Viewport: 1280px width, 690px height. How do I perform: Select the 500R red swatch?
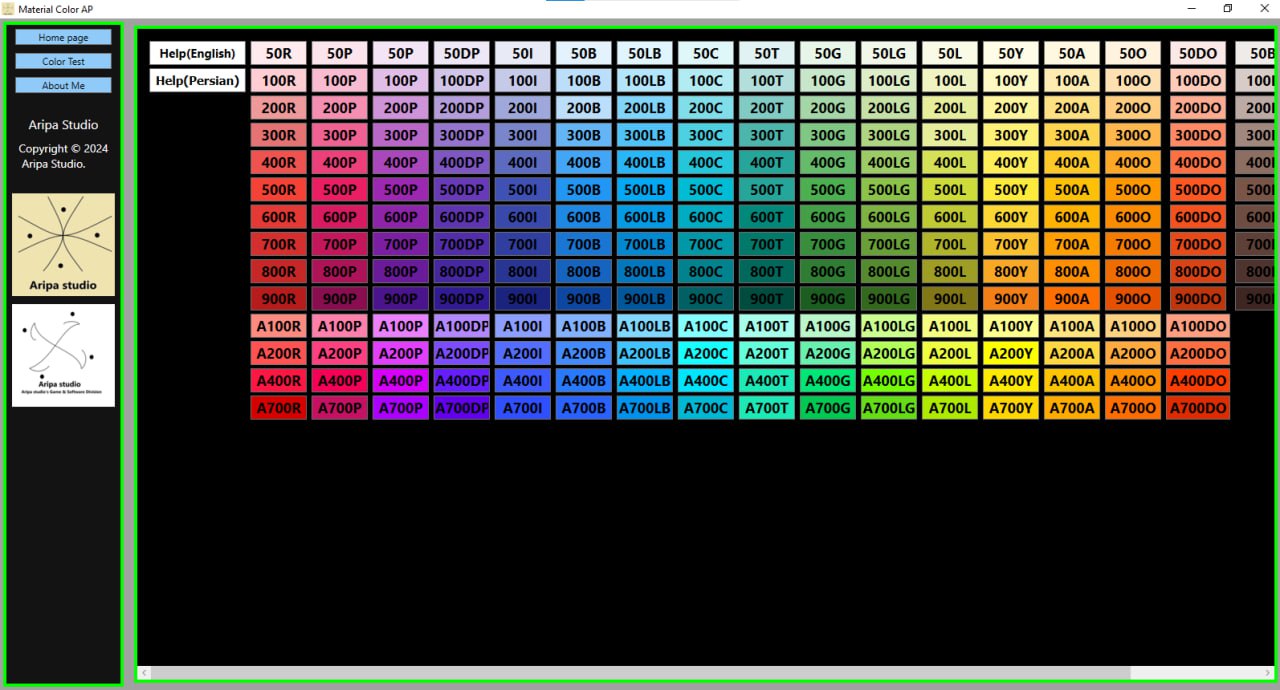click(x=279, y=189)
